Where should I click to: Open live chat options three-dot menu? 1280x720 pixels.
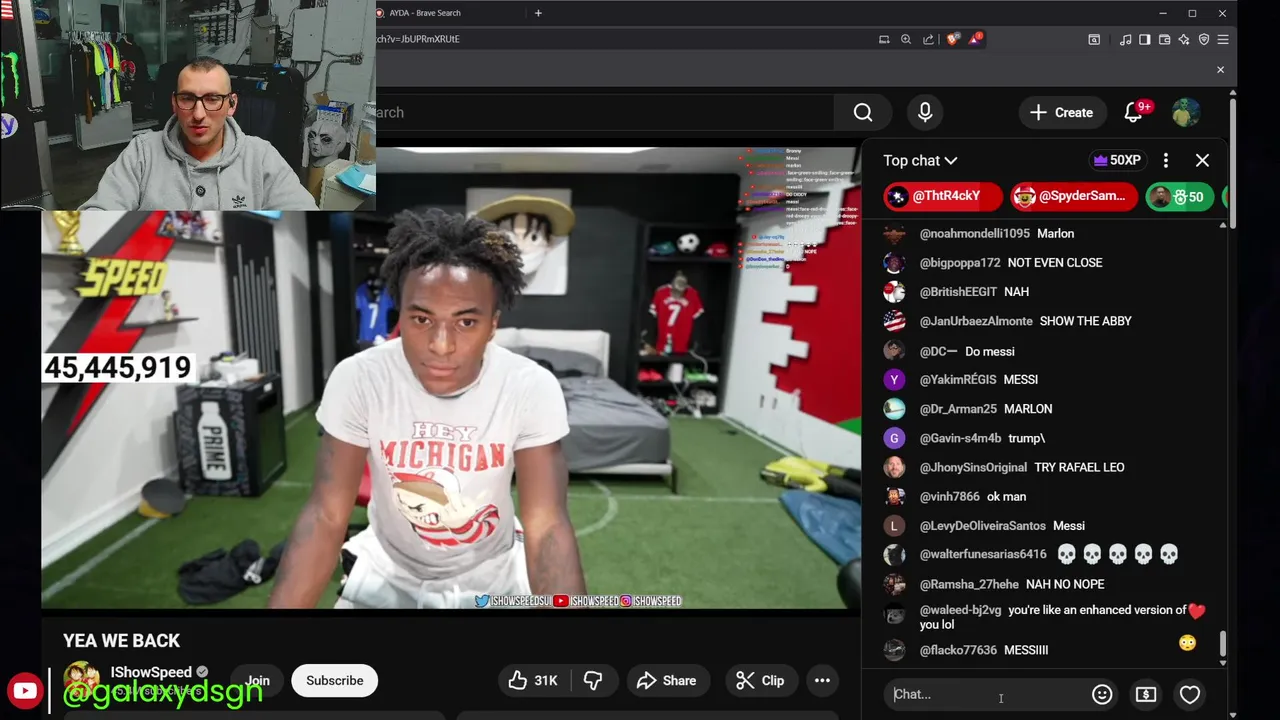pos(1166,160)
